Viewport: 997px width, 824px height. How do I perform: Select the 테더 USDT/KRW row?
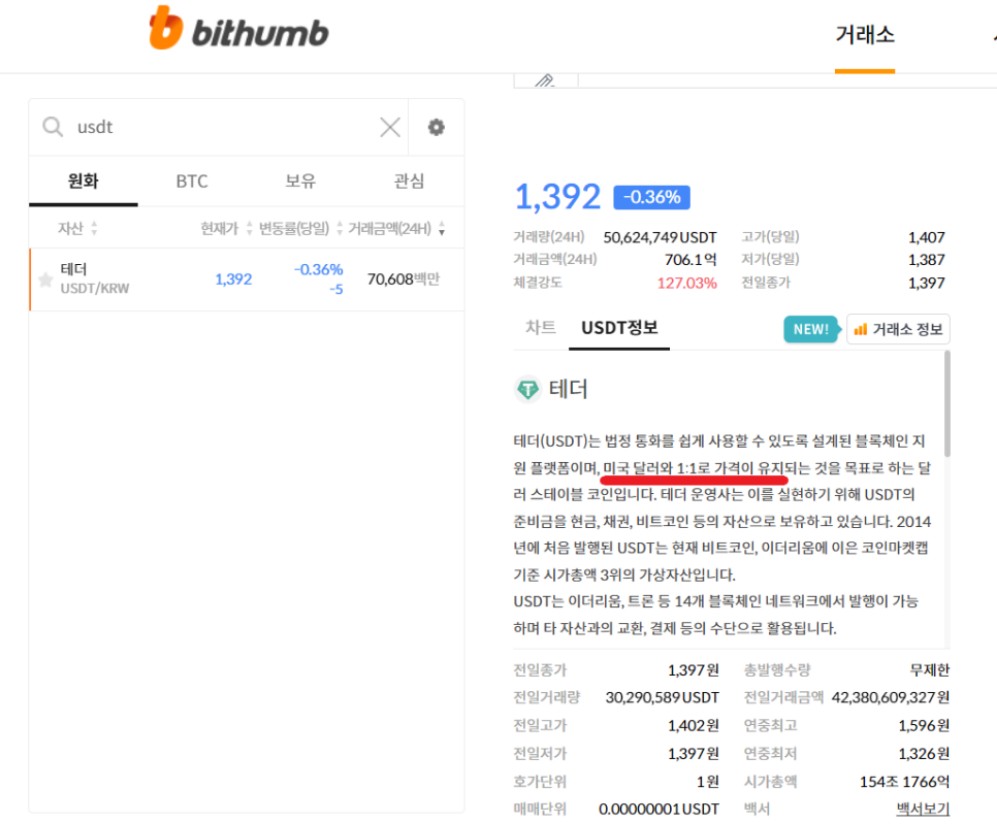(x=247, y=279)
